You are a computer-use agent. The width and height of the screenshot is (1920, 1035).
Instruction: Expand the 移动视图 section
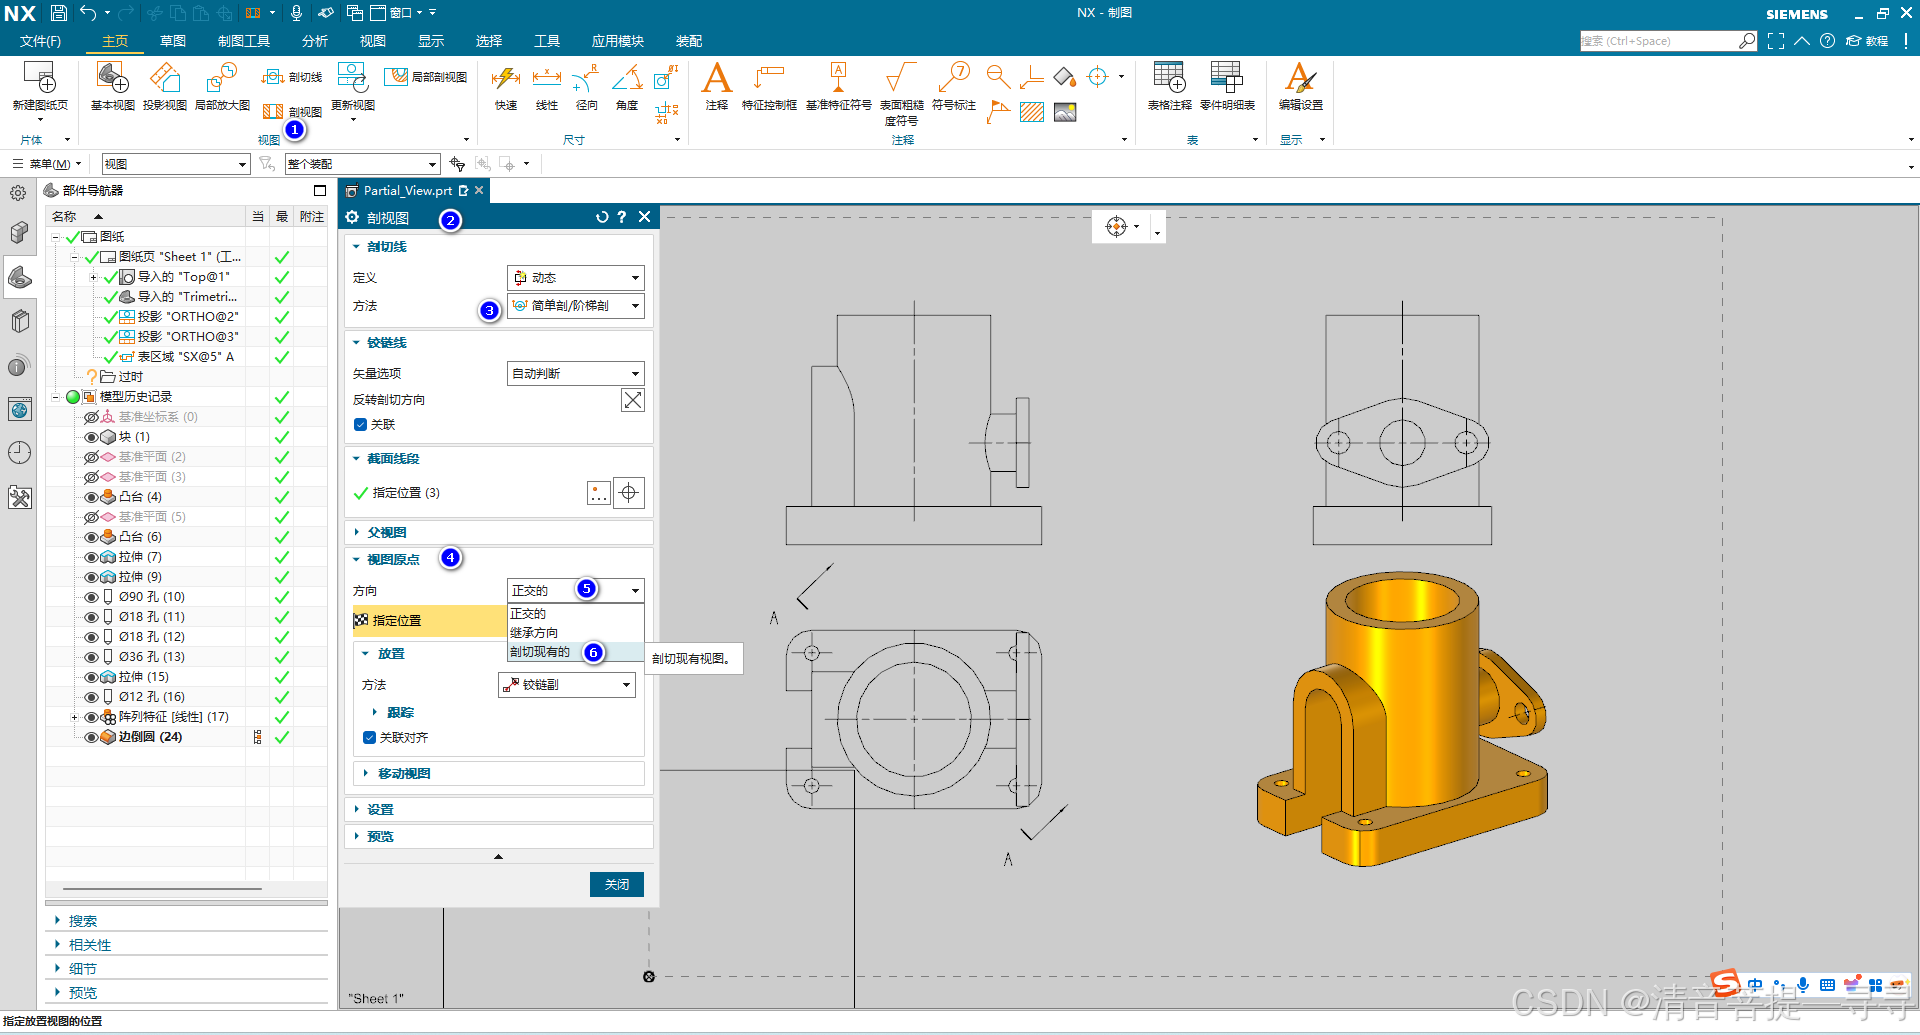click(403, 774)
